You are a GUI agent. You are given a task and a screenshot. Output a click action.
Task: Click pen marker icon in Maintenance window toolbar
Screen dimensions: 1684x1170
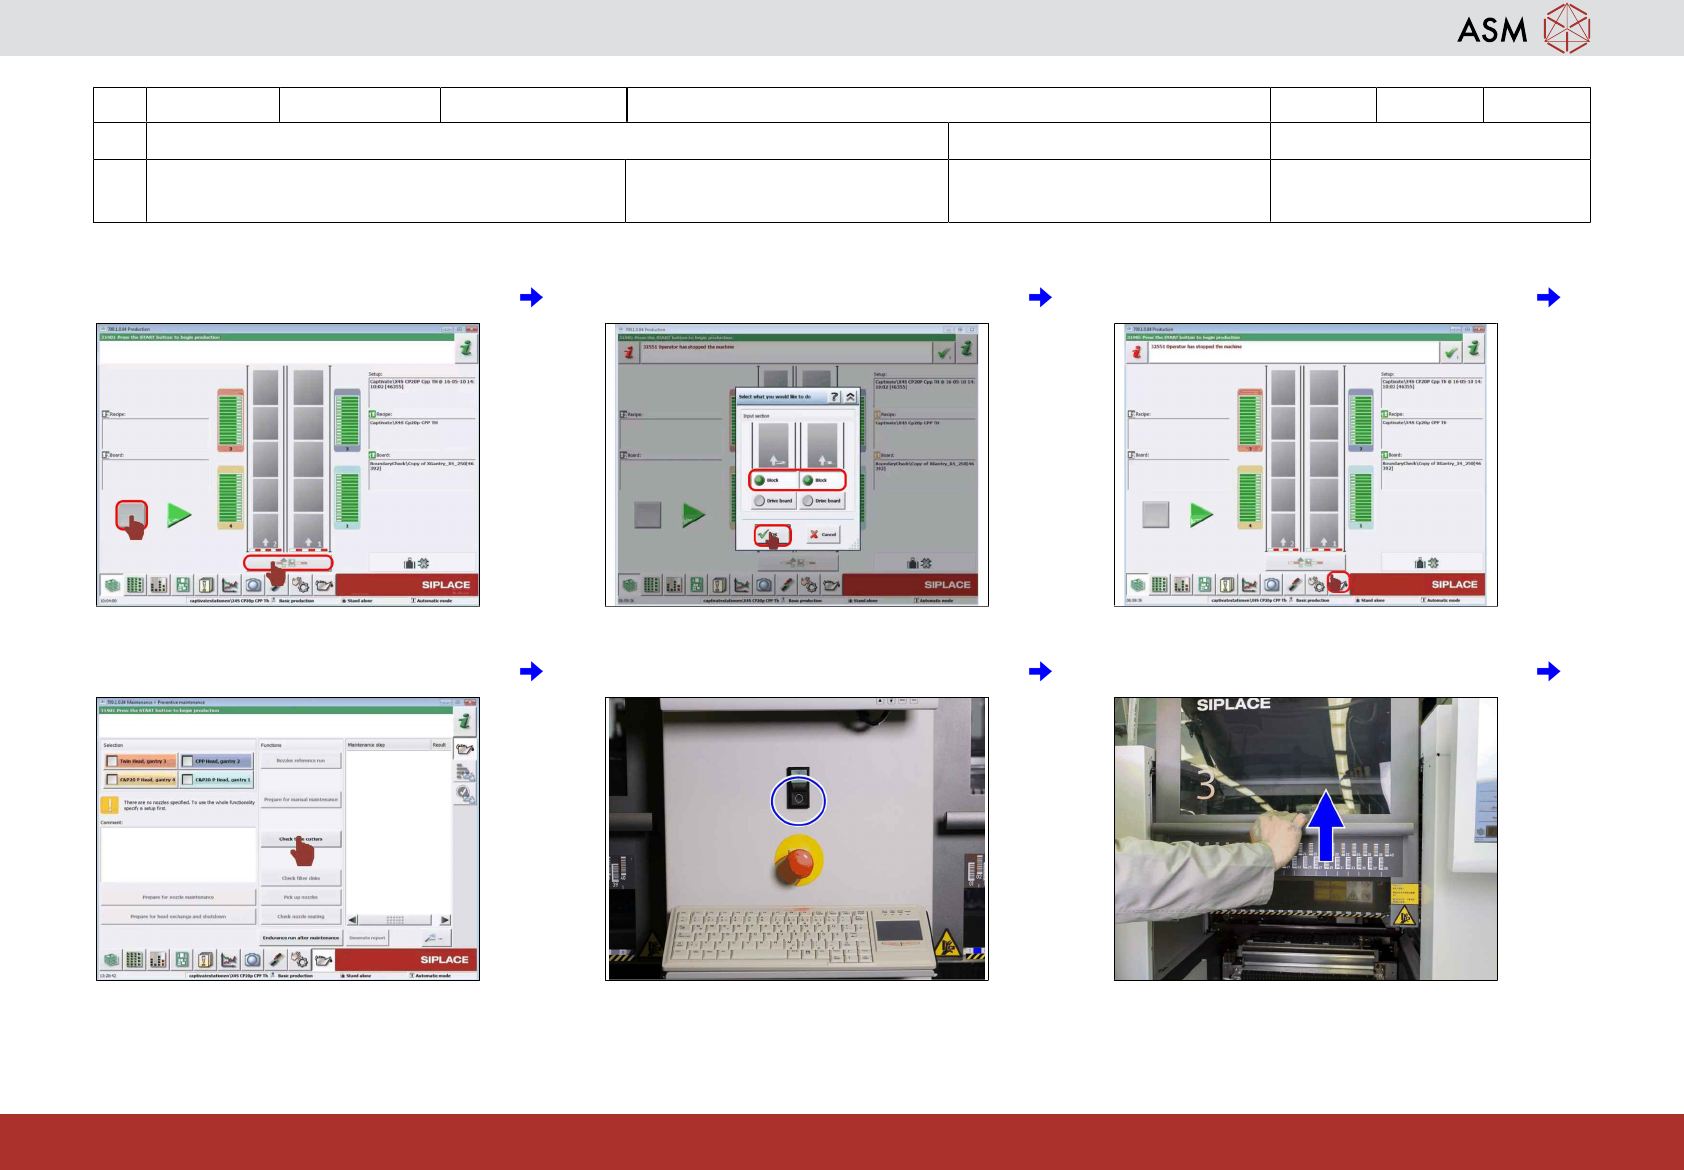tap(276, 959)
